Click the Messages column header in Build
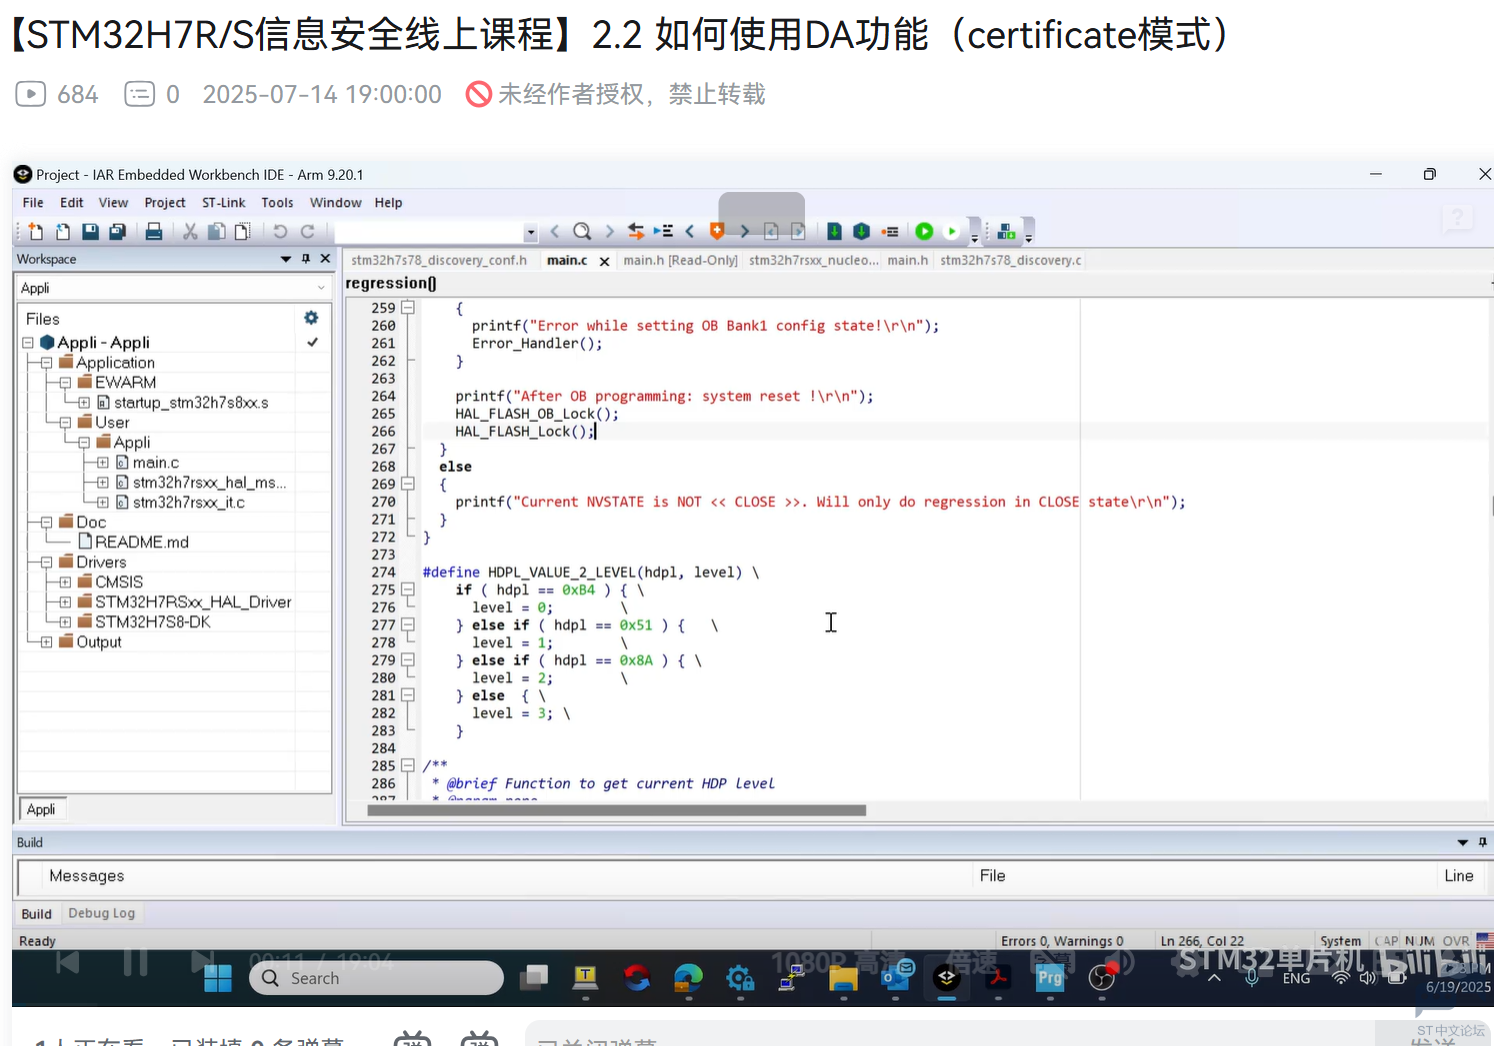1494x1046 pixels. (87, 876)
